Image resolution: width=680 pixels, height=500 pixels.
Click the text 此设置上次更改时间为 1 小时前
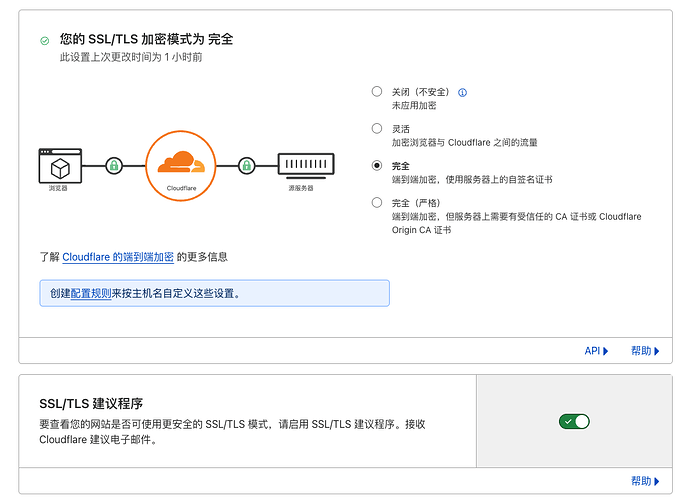point(131,57)
